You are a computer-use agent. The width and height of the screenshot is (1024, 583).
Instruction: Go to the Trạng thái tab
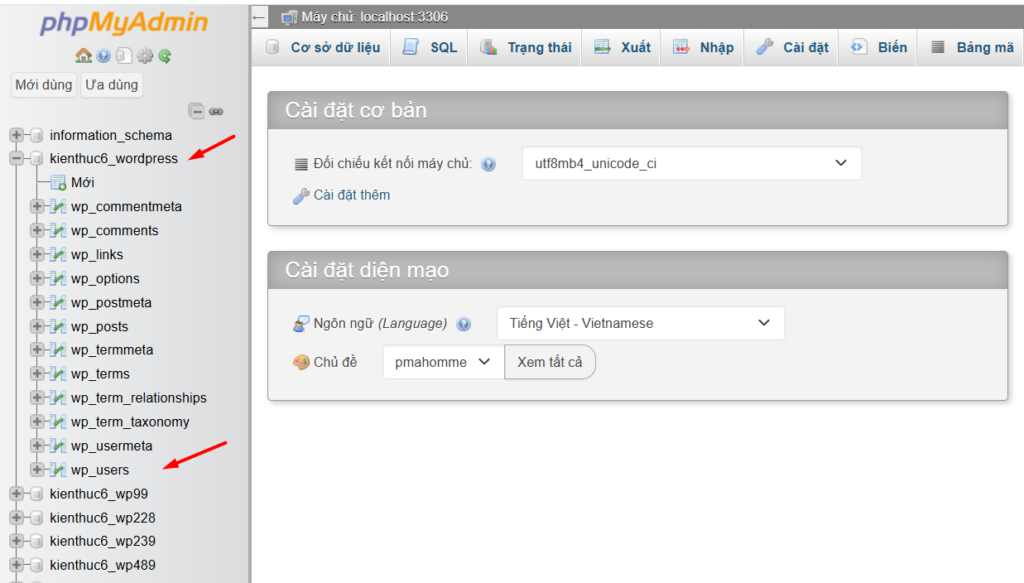click(526, 48)
